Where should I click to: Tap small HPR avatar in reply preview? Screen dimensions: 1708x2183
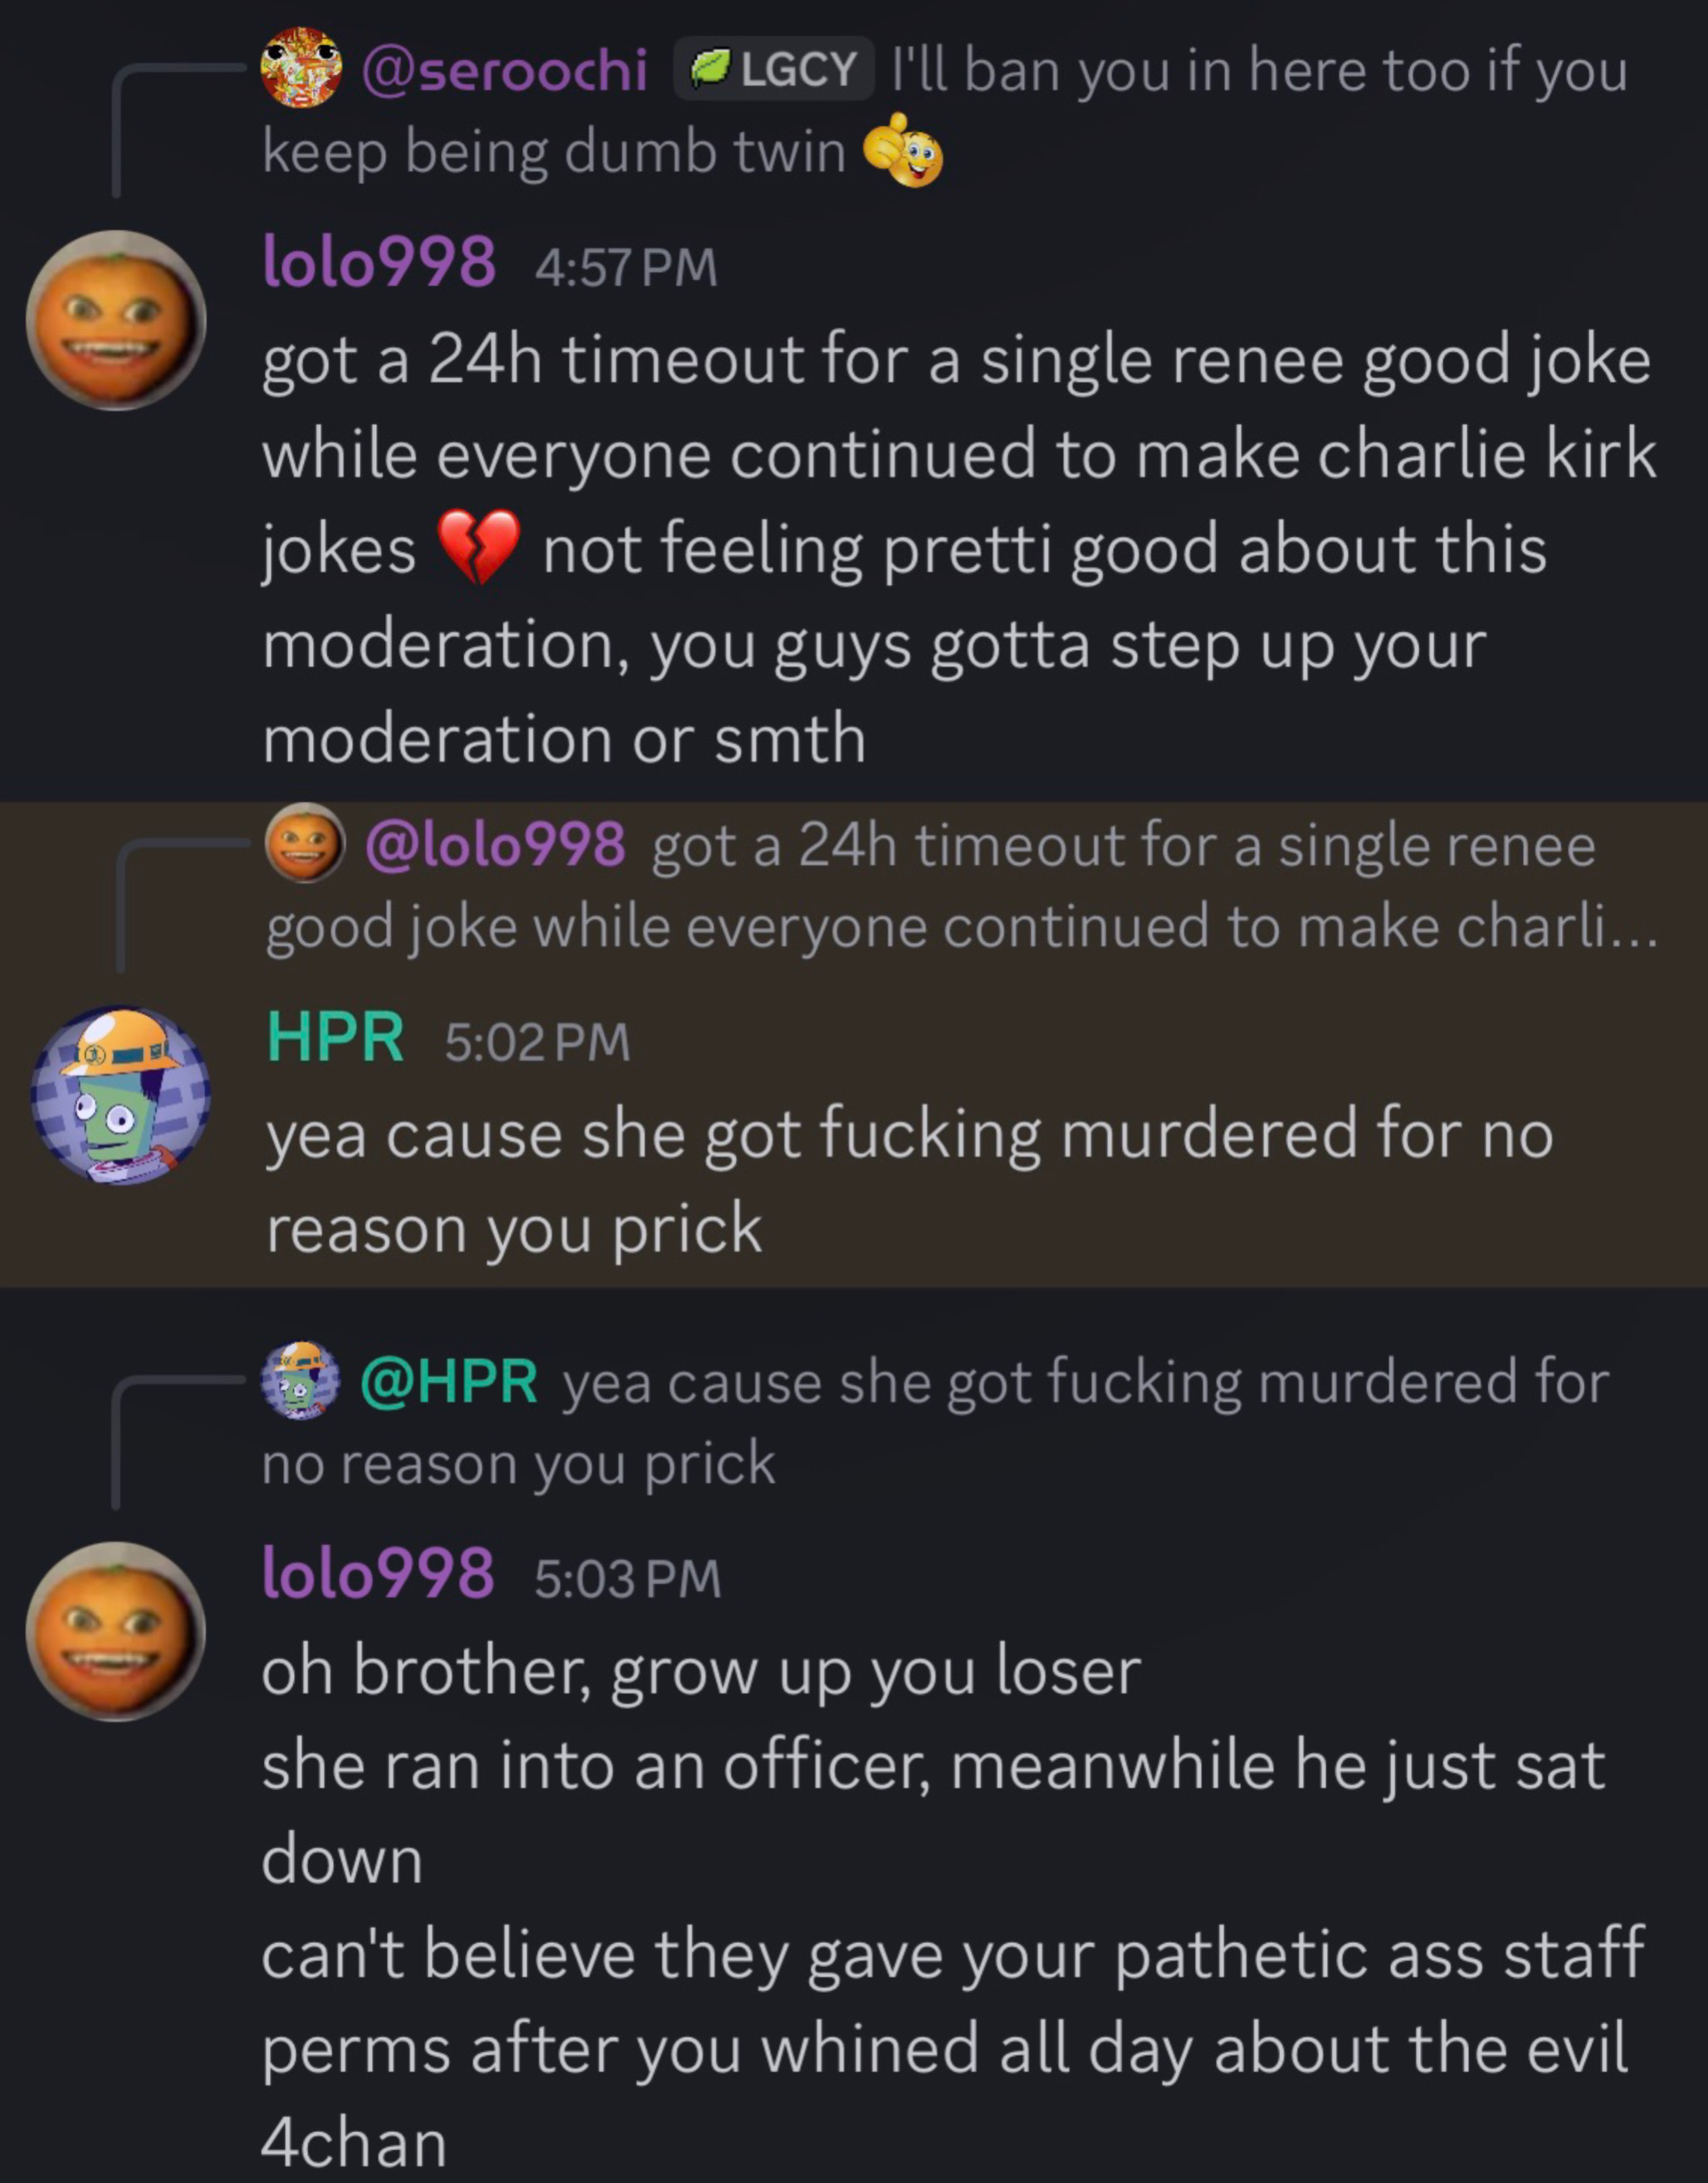(300, 1381)
